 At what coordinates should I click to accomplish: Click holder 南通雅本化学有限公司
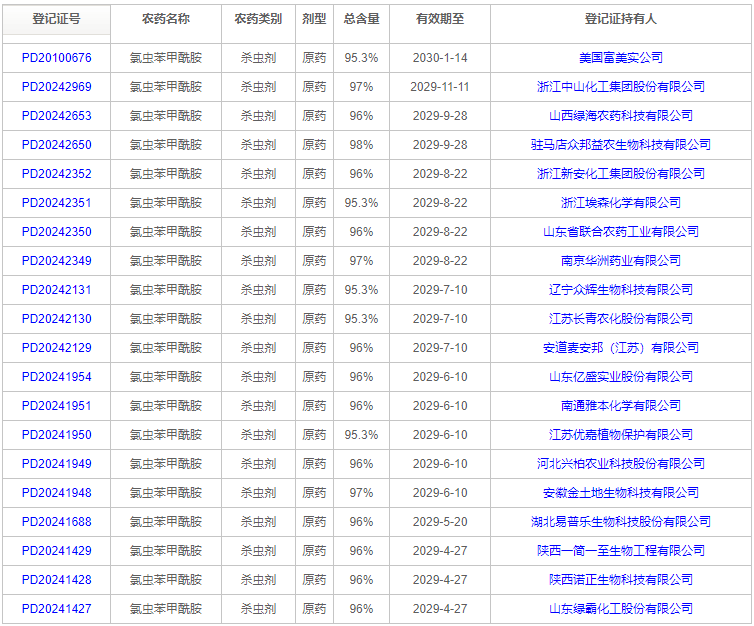coord(621,406)
